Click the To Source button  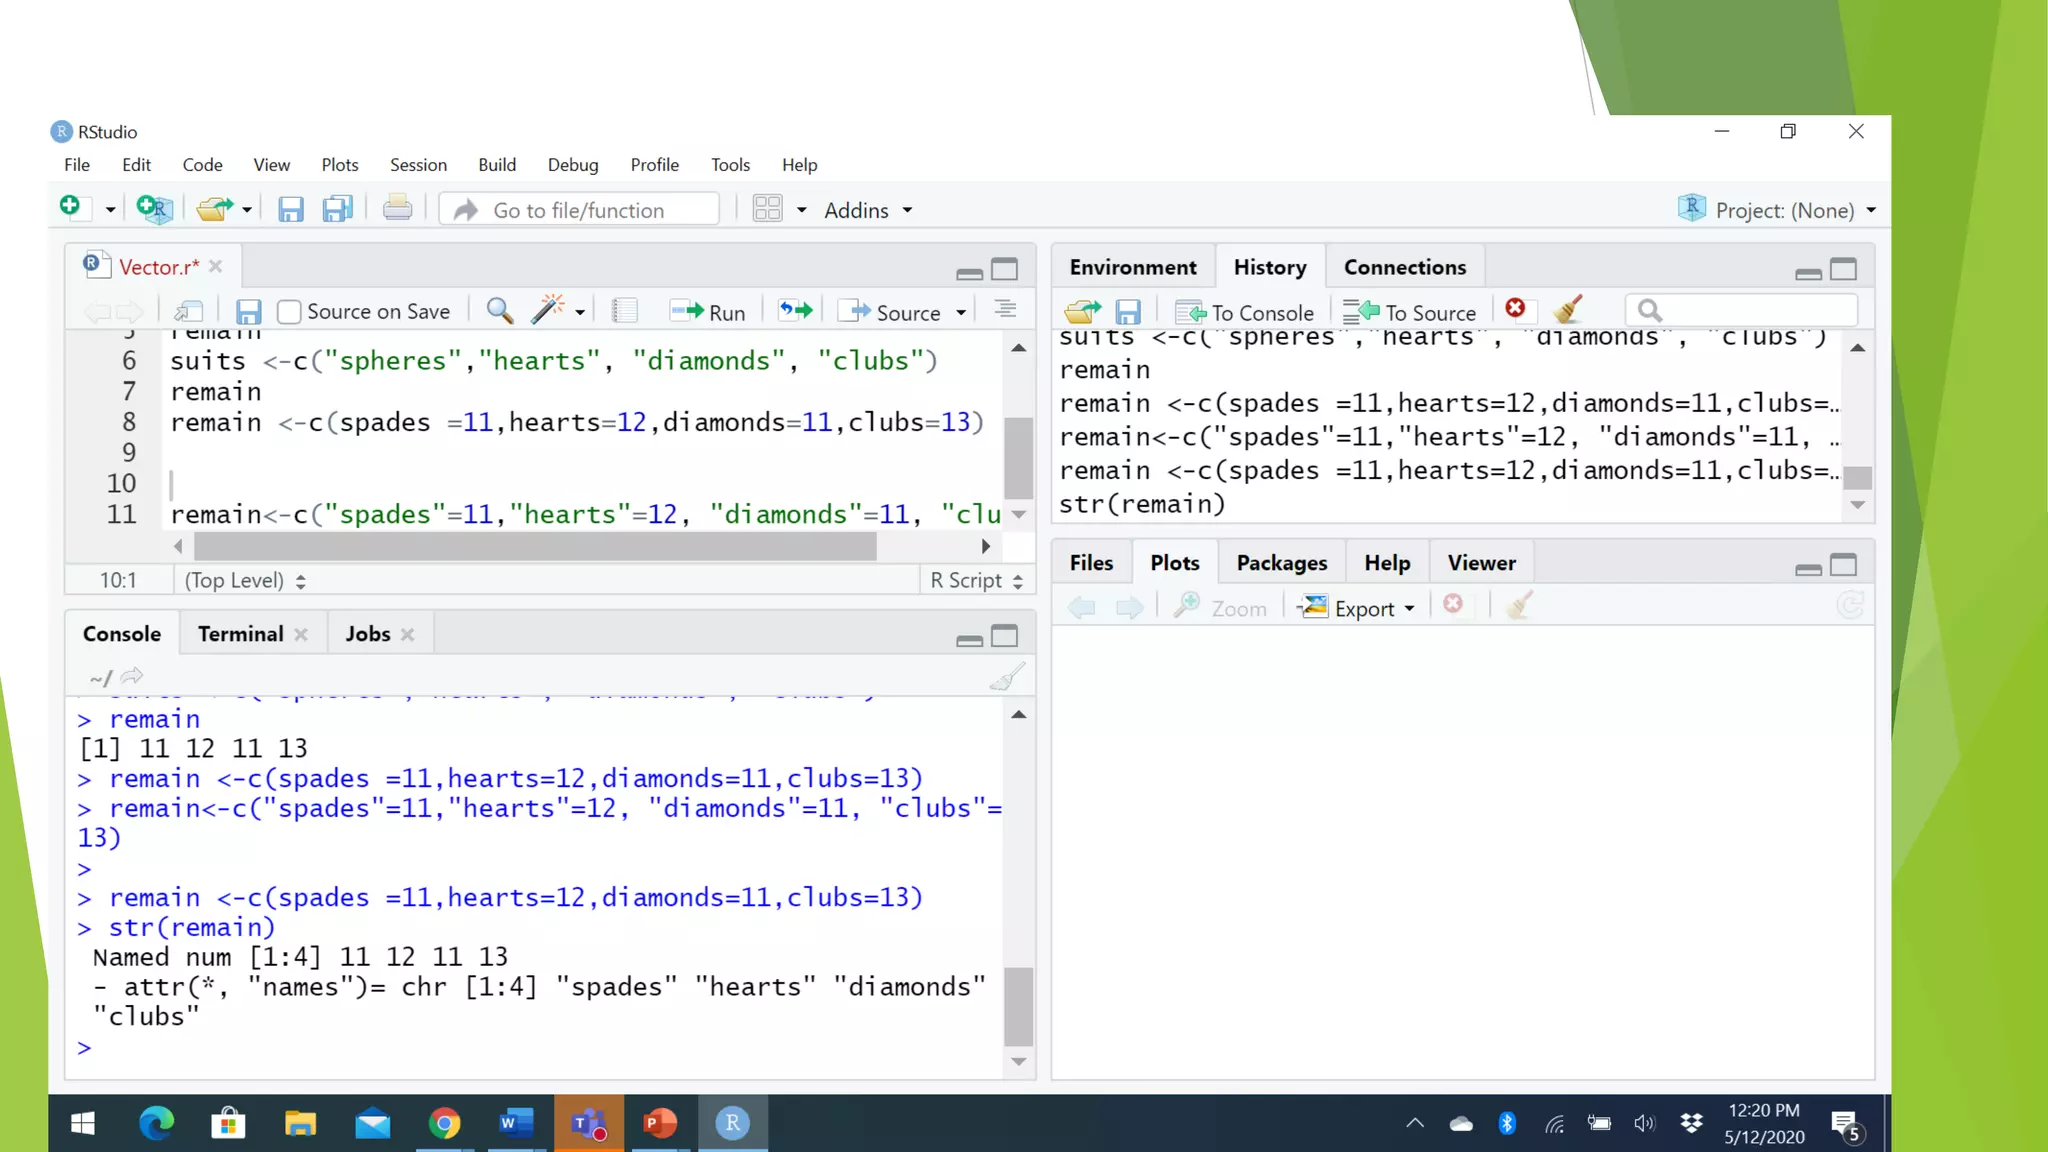pos(1410,312)
